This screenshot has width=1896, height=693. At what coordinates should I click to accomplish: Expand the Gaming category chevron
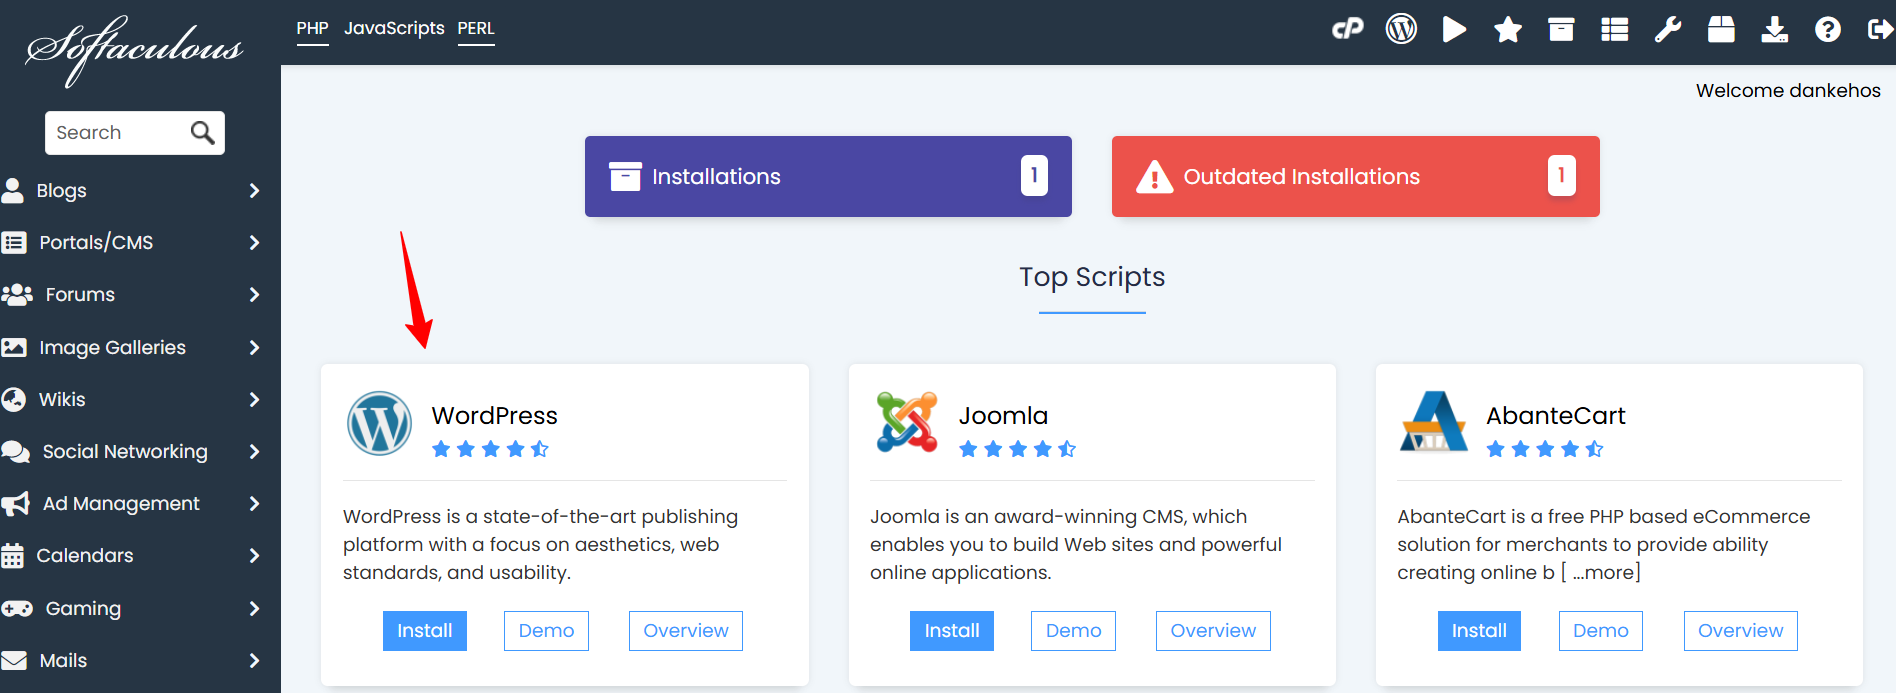tap(254, 608)
